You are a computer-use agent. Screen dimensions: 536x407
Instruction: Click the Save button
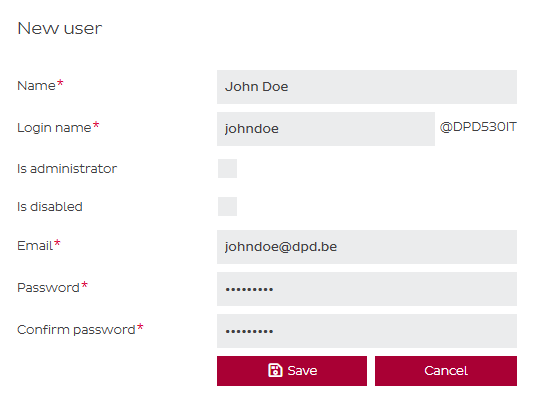pos(292,371)
